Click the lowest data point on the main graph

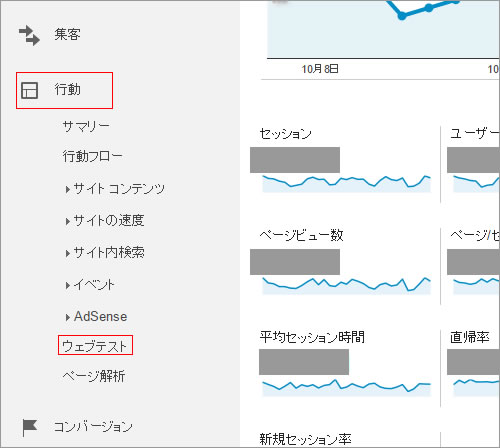coord(402,16)
